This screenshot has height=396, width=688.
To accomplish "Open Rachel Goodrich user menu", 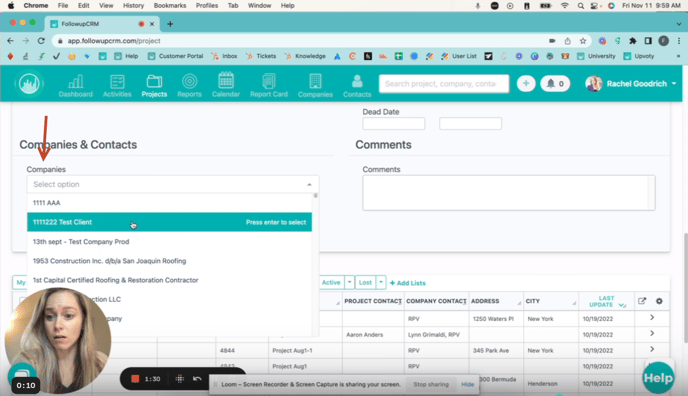I will pos(631,83).
